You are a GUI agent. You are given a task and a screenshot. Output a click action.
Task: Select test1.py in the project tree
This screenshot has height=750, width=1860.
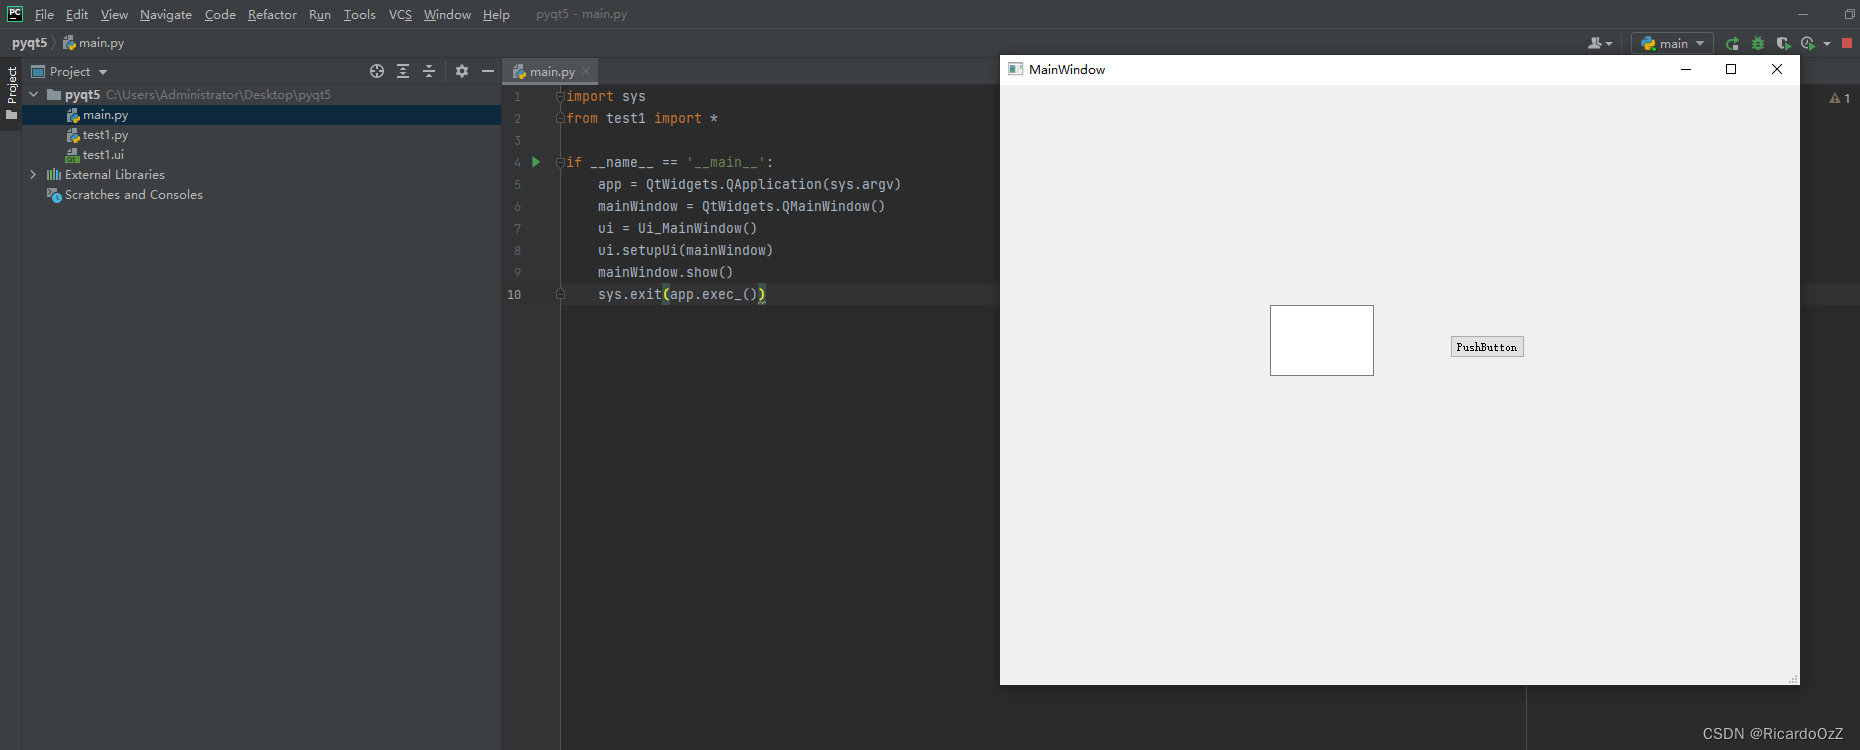pos(105,135)
